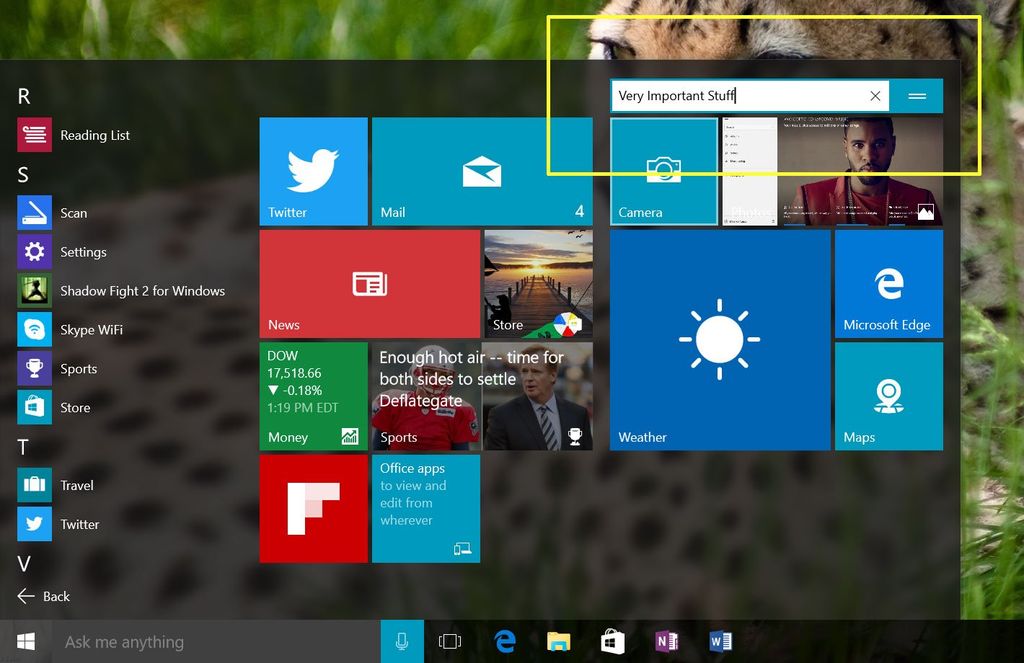The width and height of the screenshot is (1024, 663).
Task: Click the Back link at bottom of list
Action: click(x=53, y=596)
